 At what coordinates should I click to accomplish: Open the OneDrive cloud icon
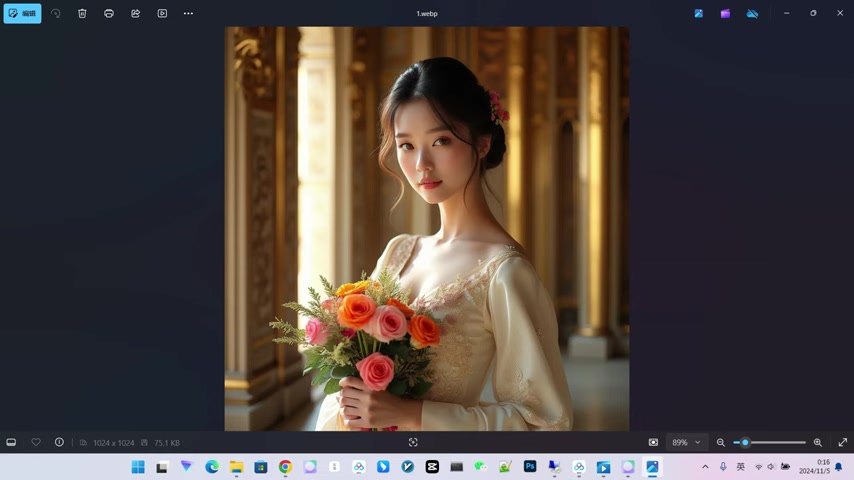pyautogui.click(x=752, y=14)
